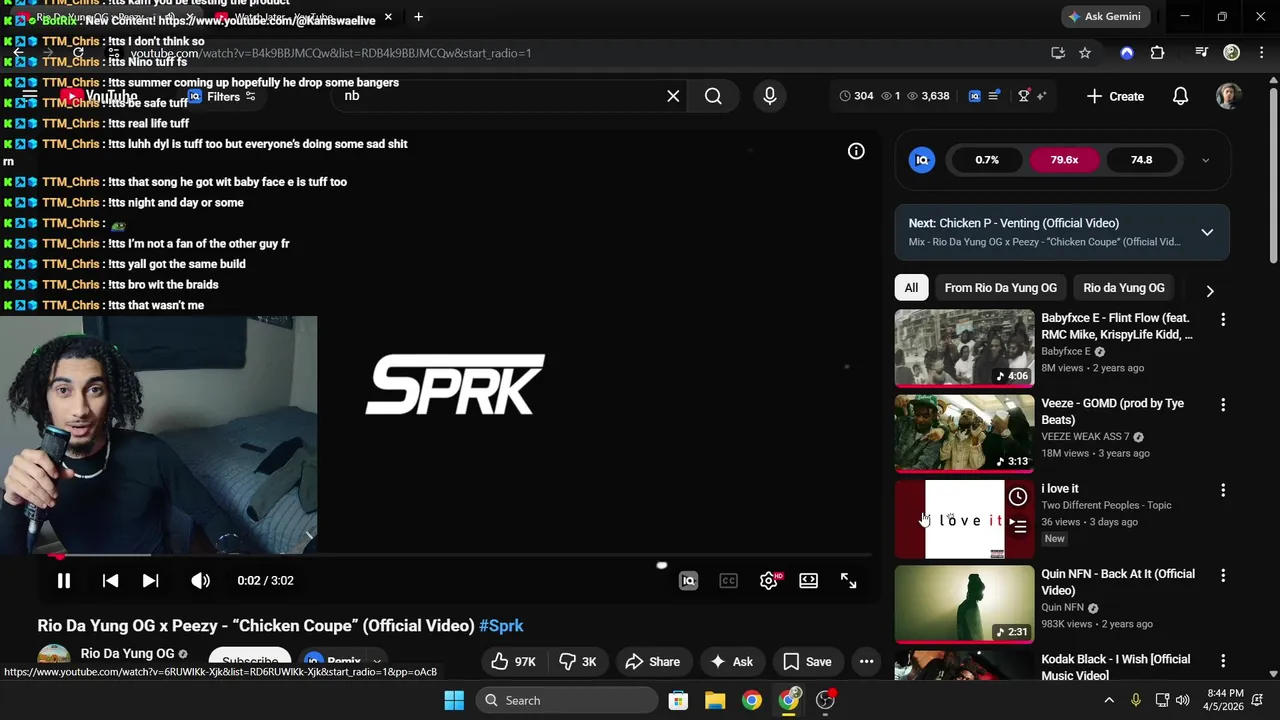Pause the video with the player pause button

(63, 580)
